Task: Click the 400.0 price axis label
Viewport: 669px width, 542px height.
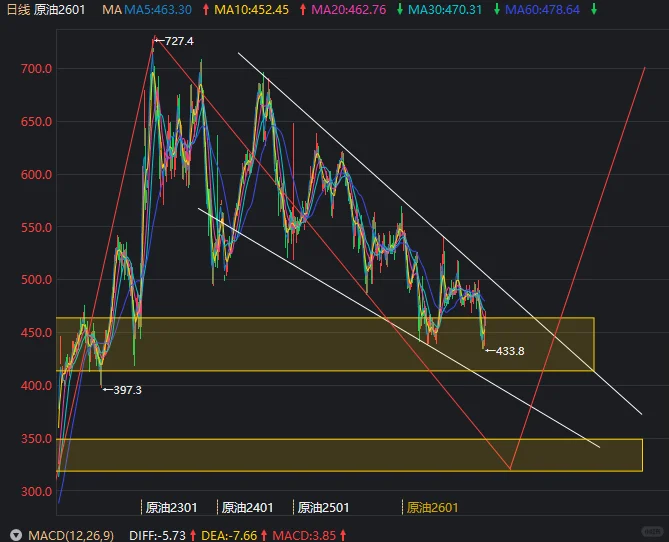Action: [37, 386]
